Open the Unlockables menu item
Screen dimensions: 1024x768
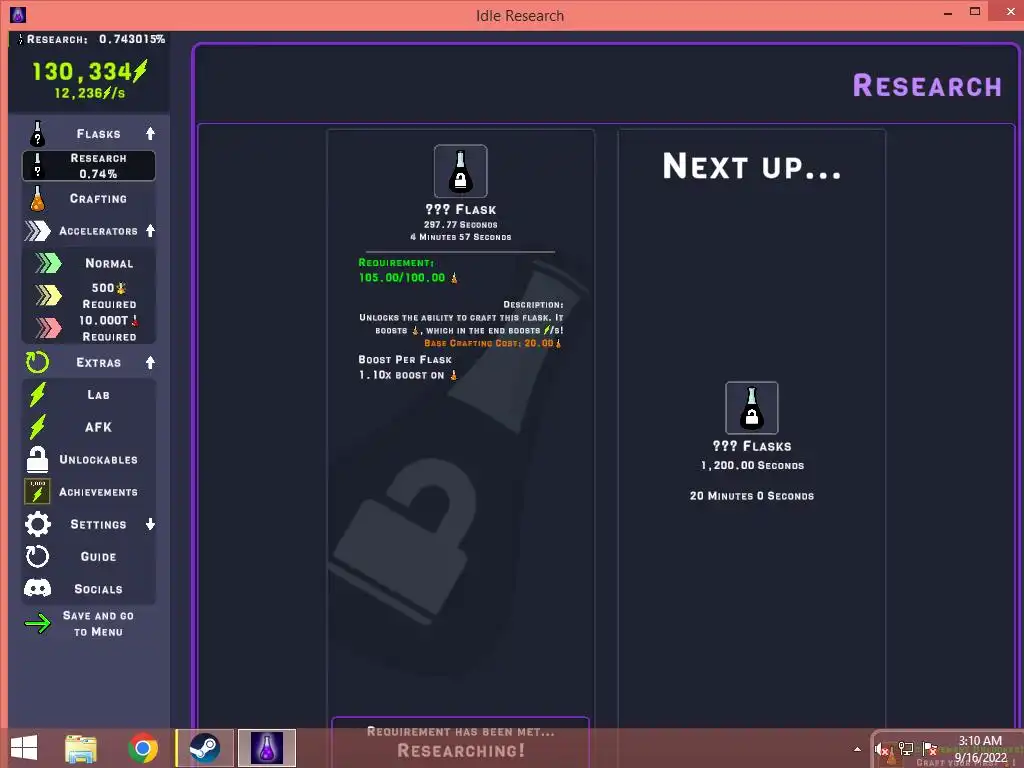click(x=98, y=460)
